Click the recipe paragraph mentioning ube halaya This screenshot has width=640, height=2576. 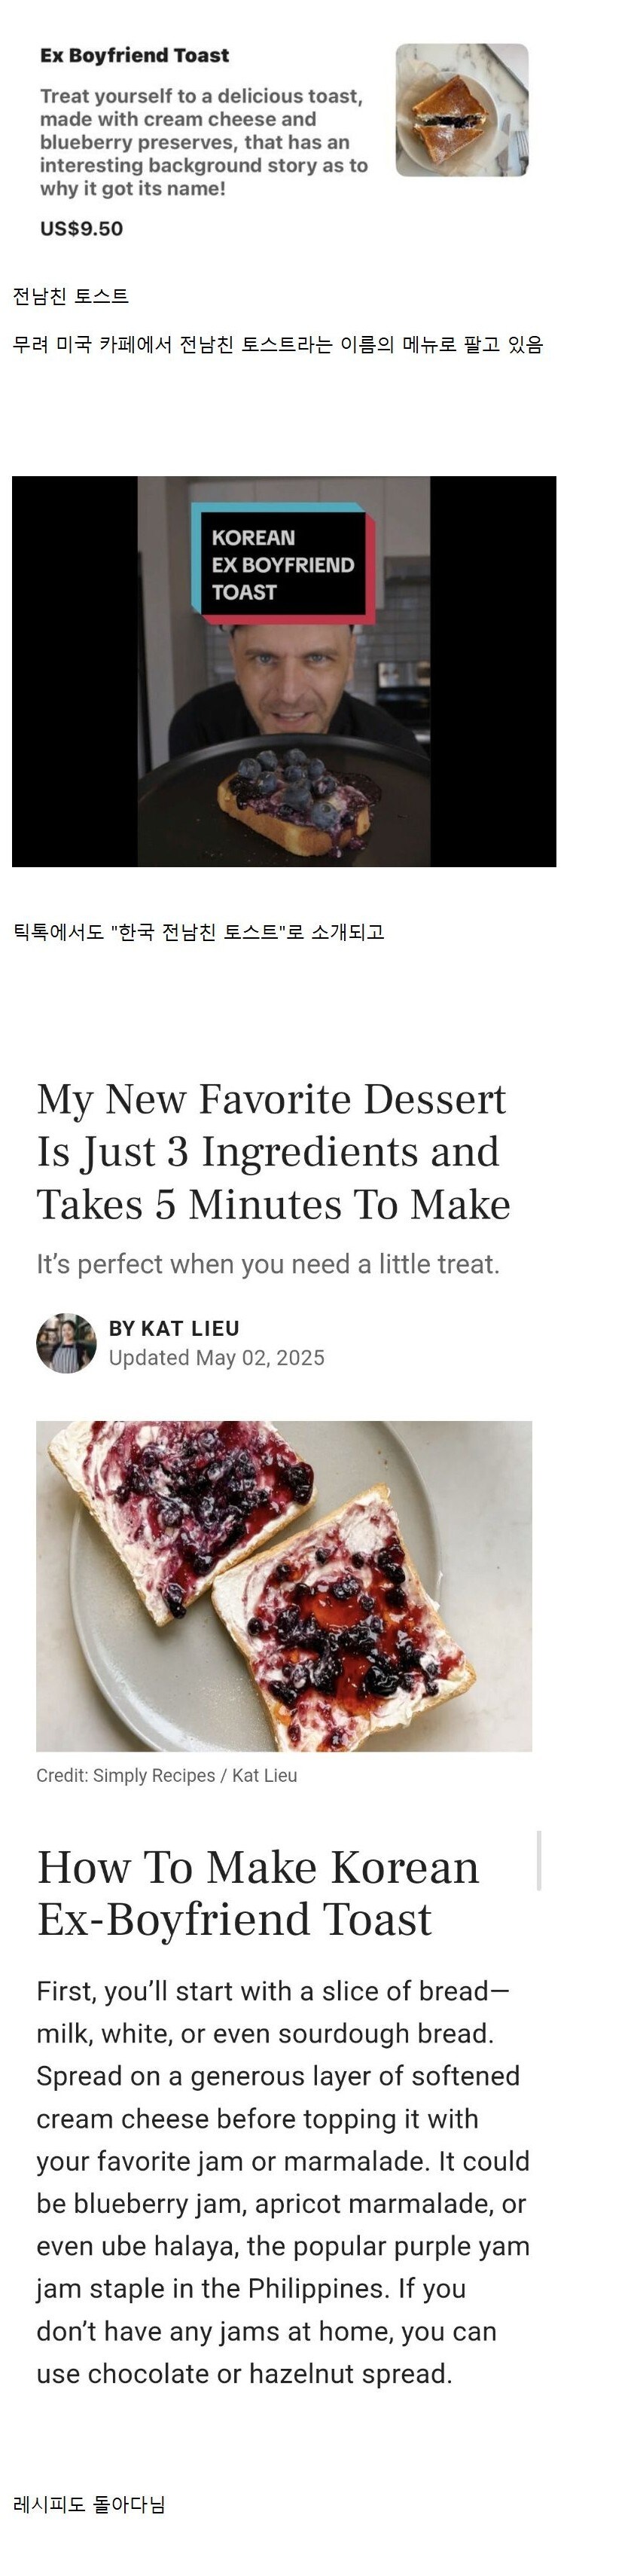point(283,2182)
